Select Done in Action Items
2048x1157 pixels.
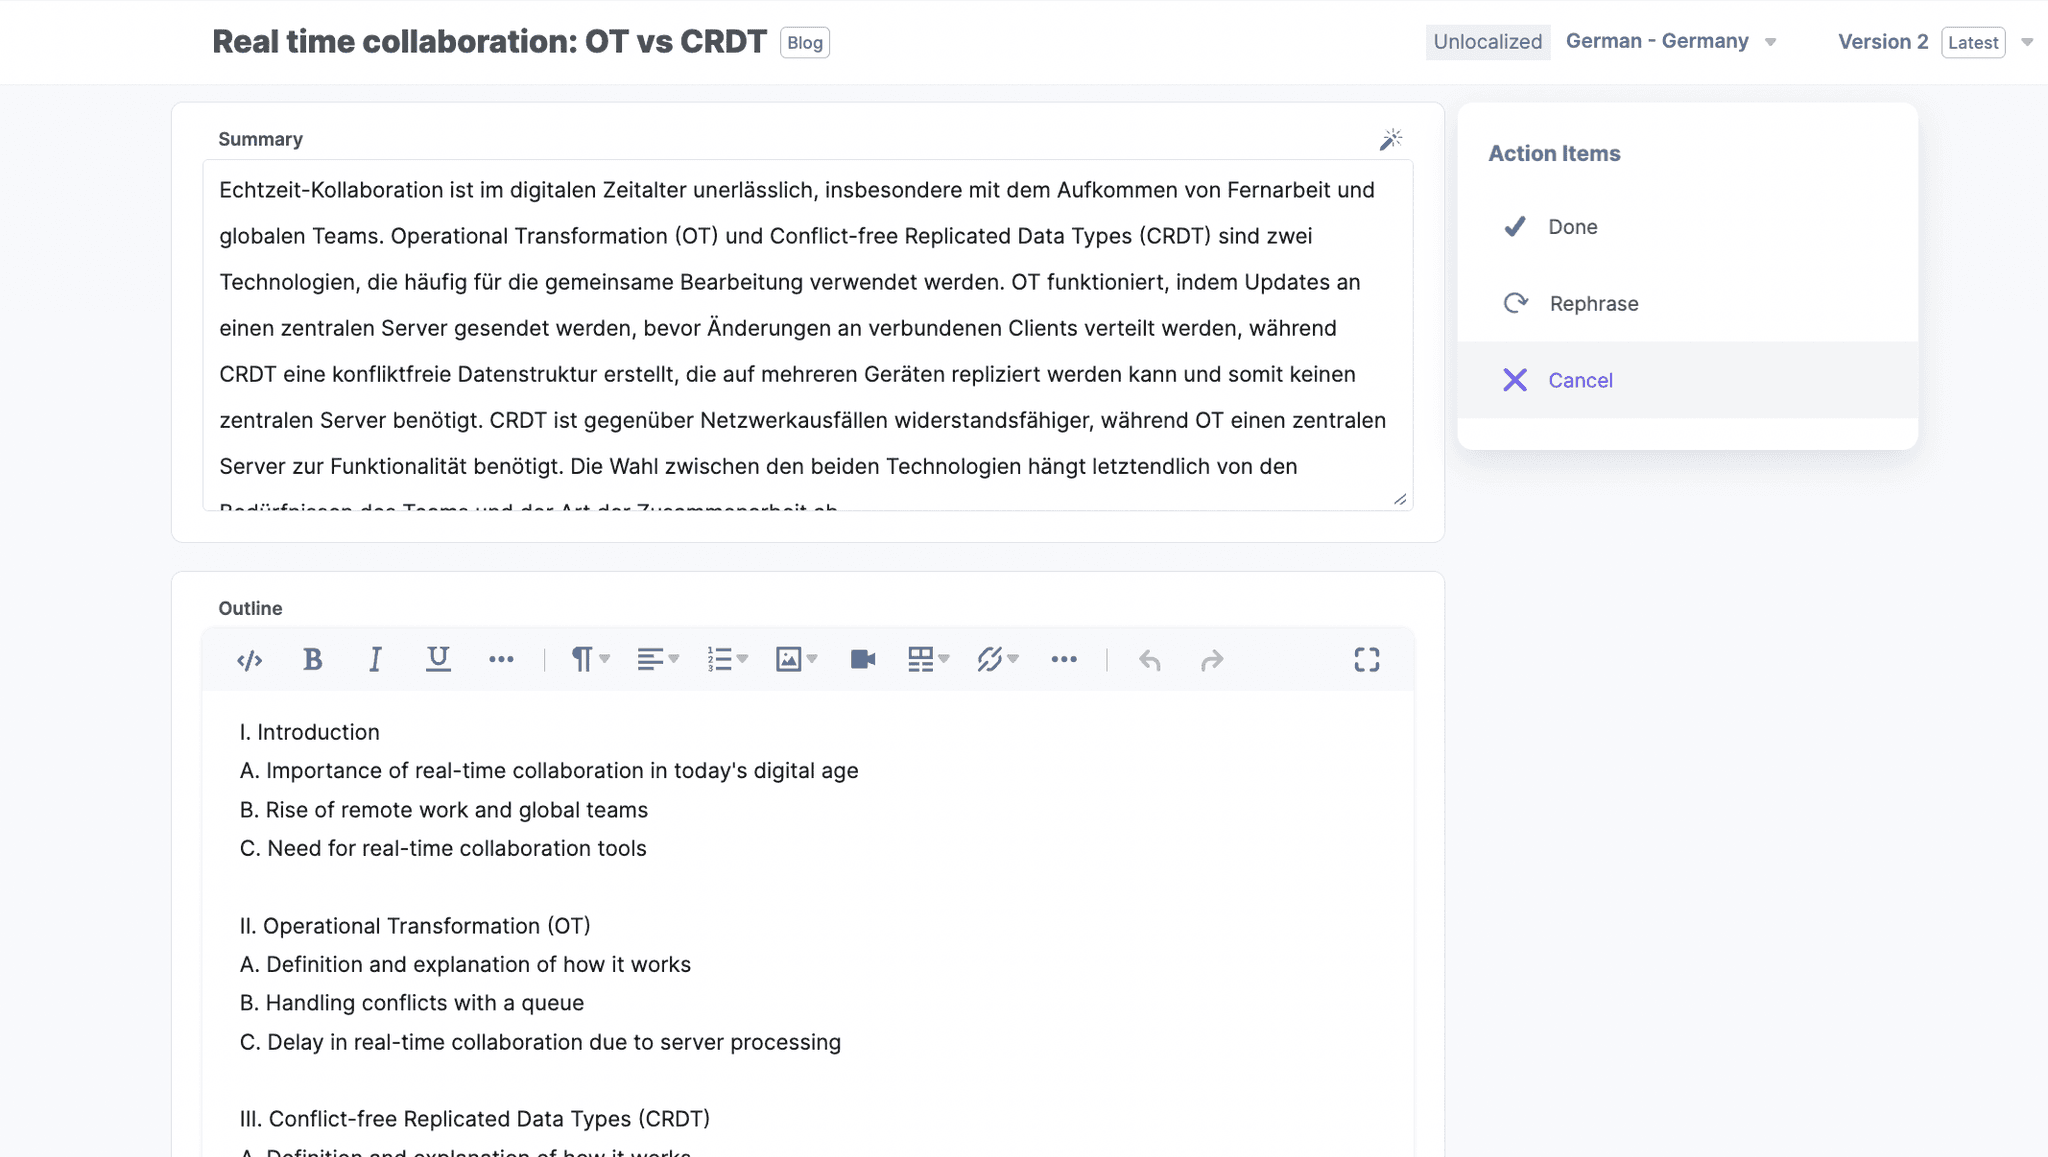[1572, 227]
